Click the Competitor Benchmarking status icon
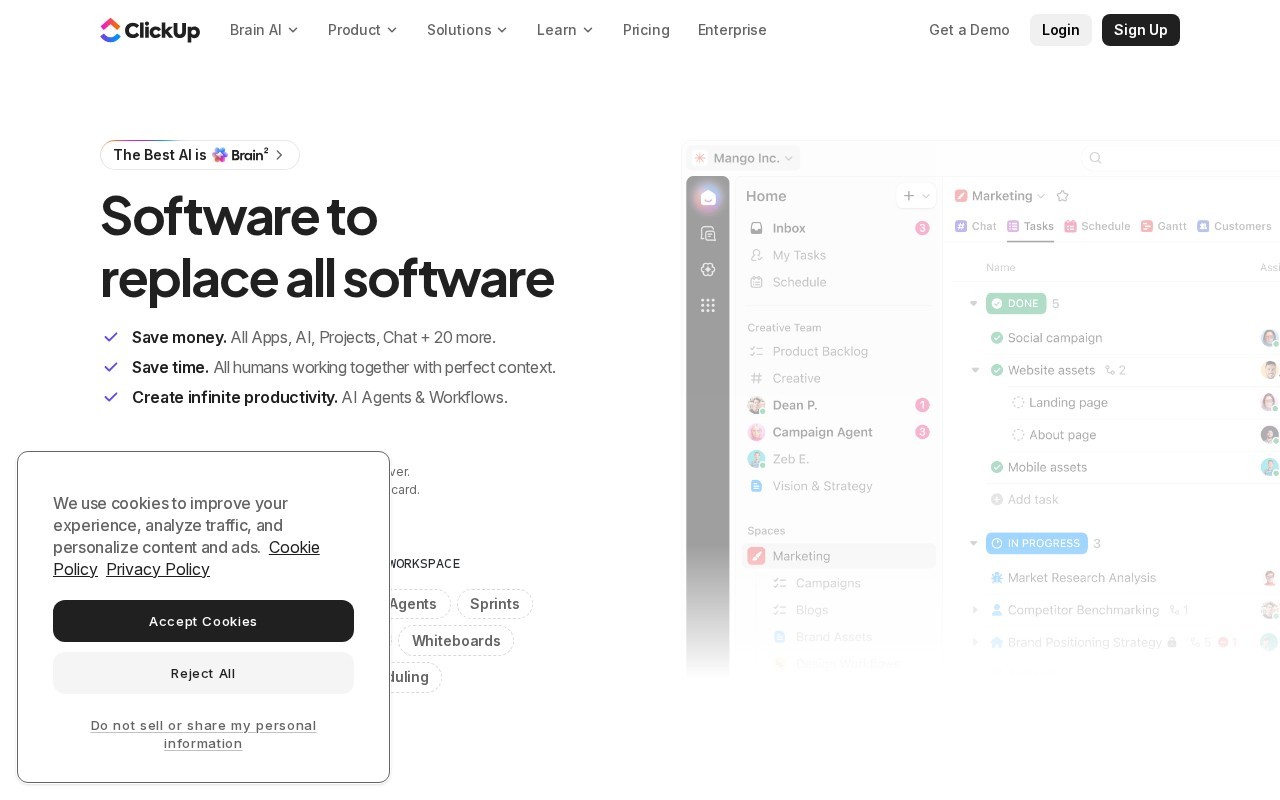1280x800 pixels. click(997, 610)
